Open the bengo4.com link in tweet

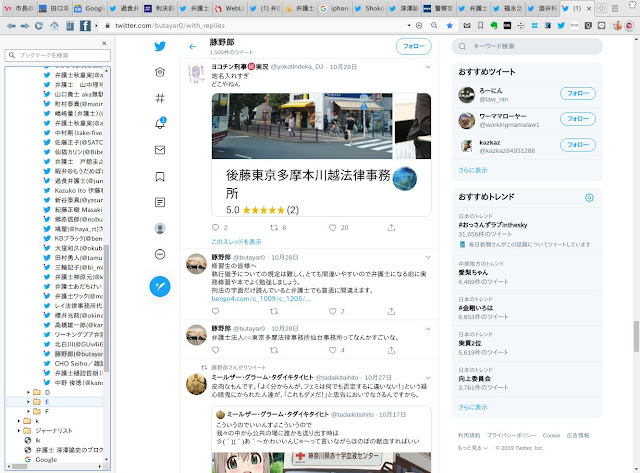coord(261,299)
